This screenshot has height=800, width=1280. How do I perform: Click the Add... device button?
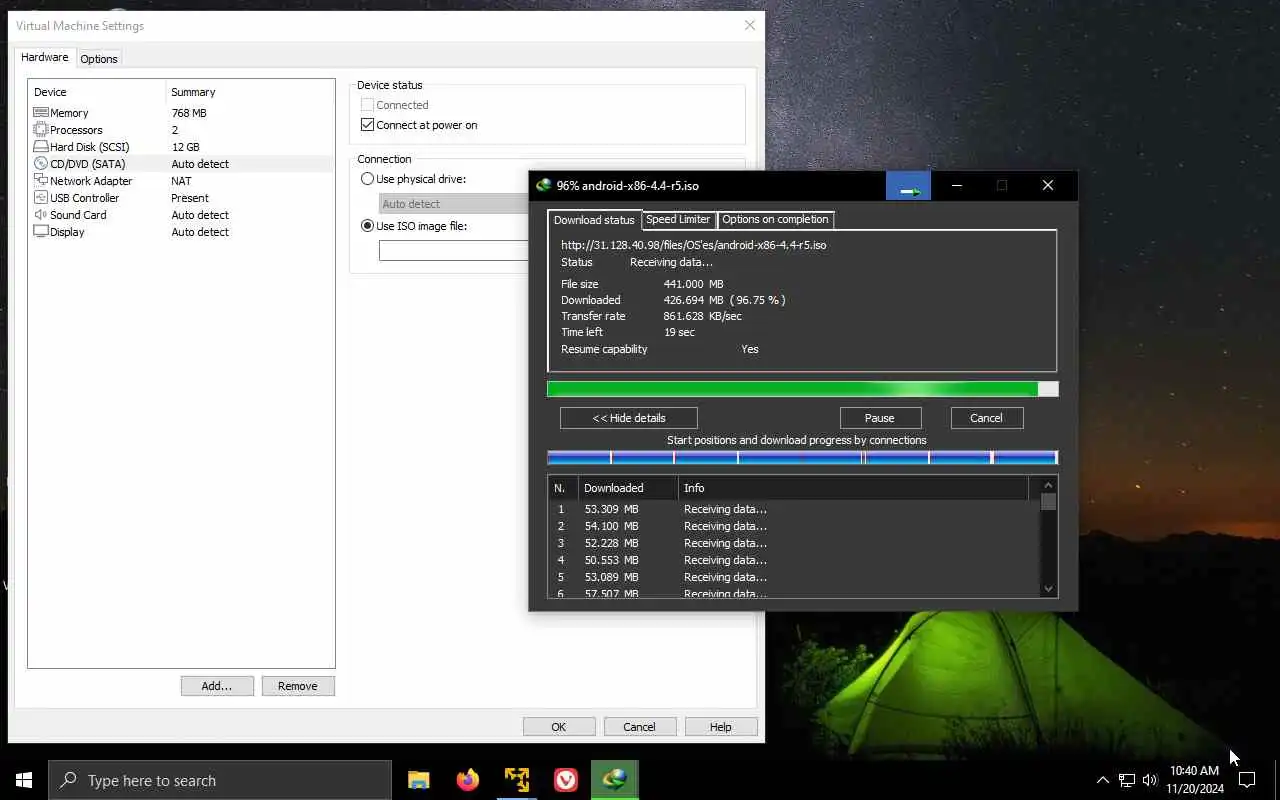tap(217, 686)
